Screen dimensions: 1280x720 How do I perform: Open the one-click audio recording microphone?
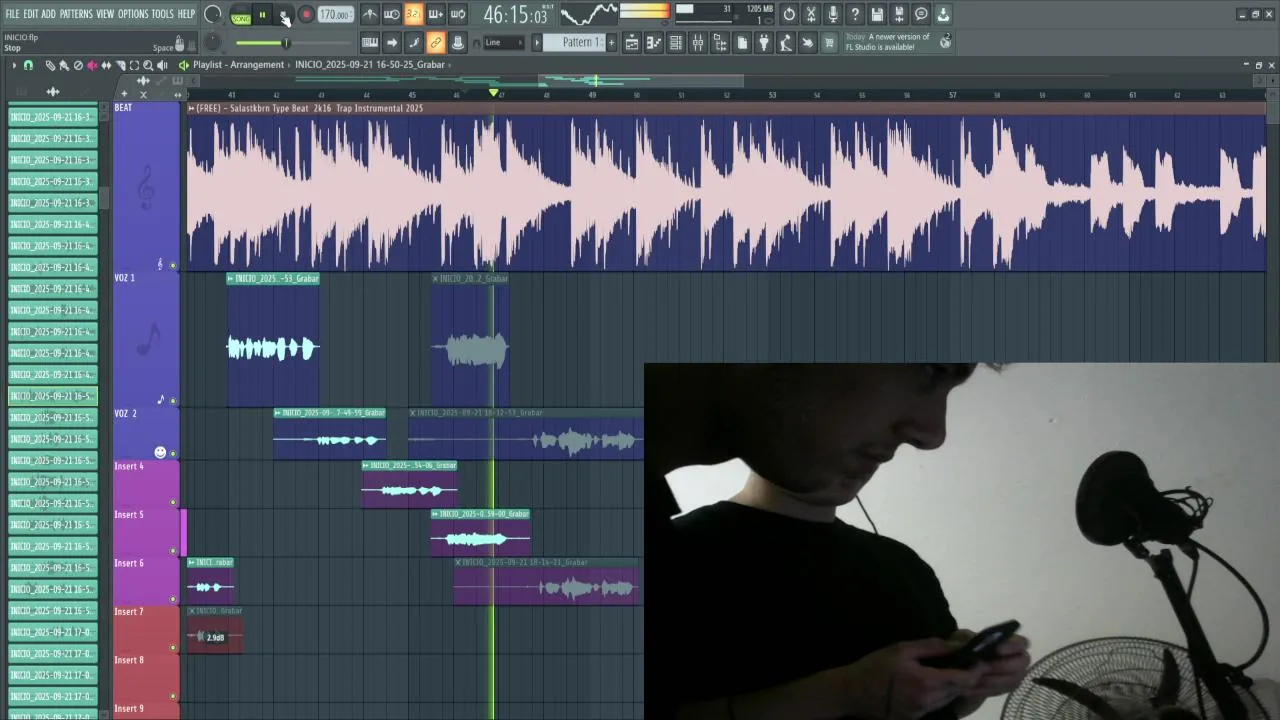833,14
